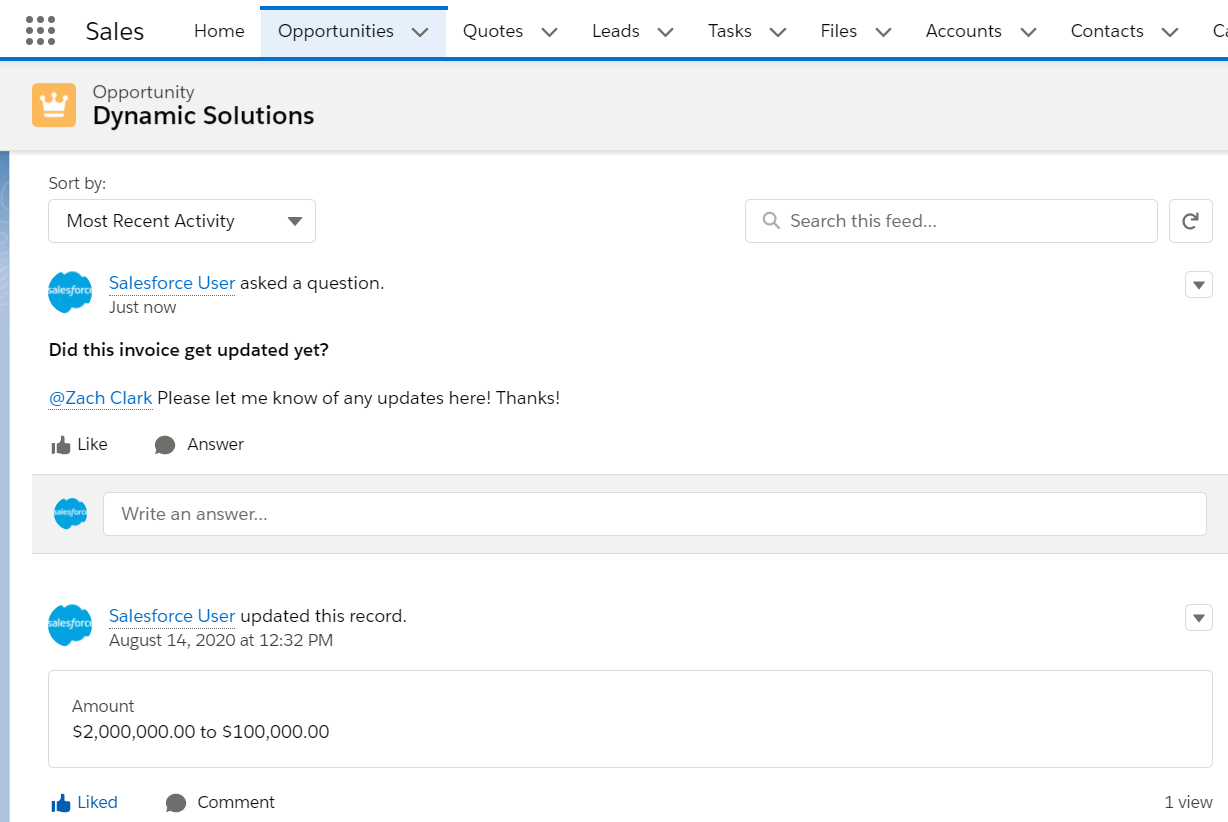This screenshot has width=1228, height=822.
Task: Open the actions menu arrow on record update post
Action: [x=1199, y=618]
